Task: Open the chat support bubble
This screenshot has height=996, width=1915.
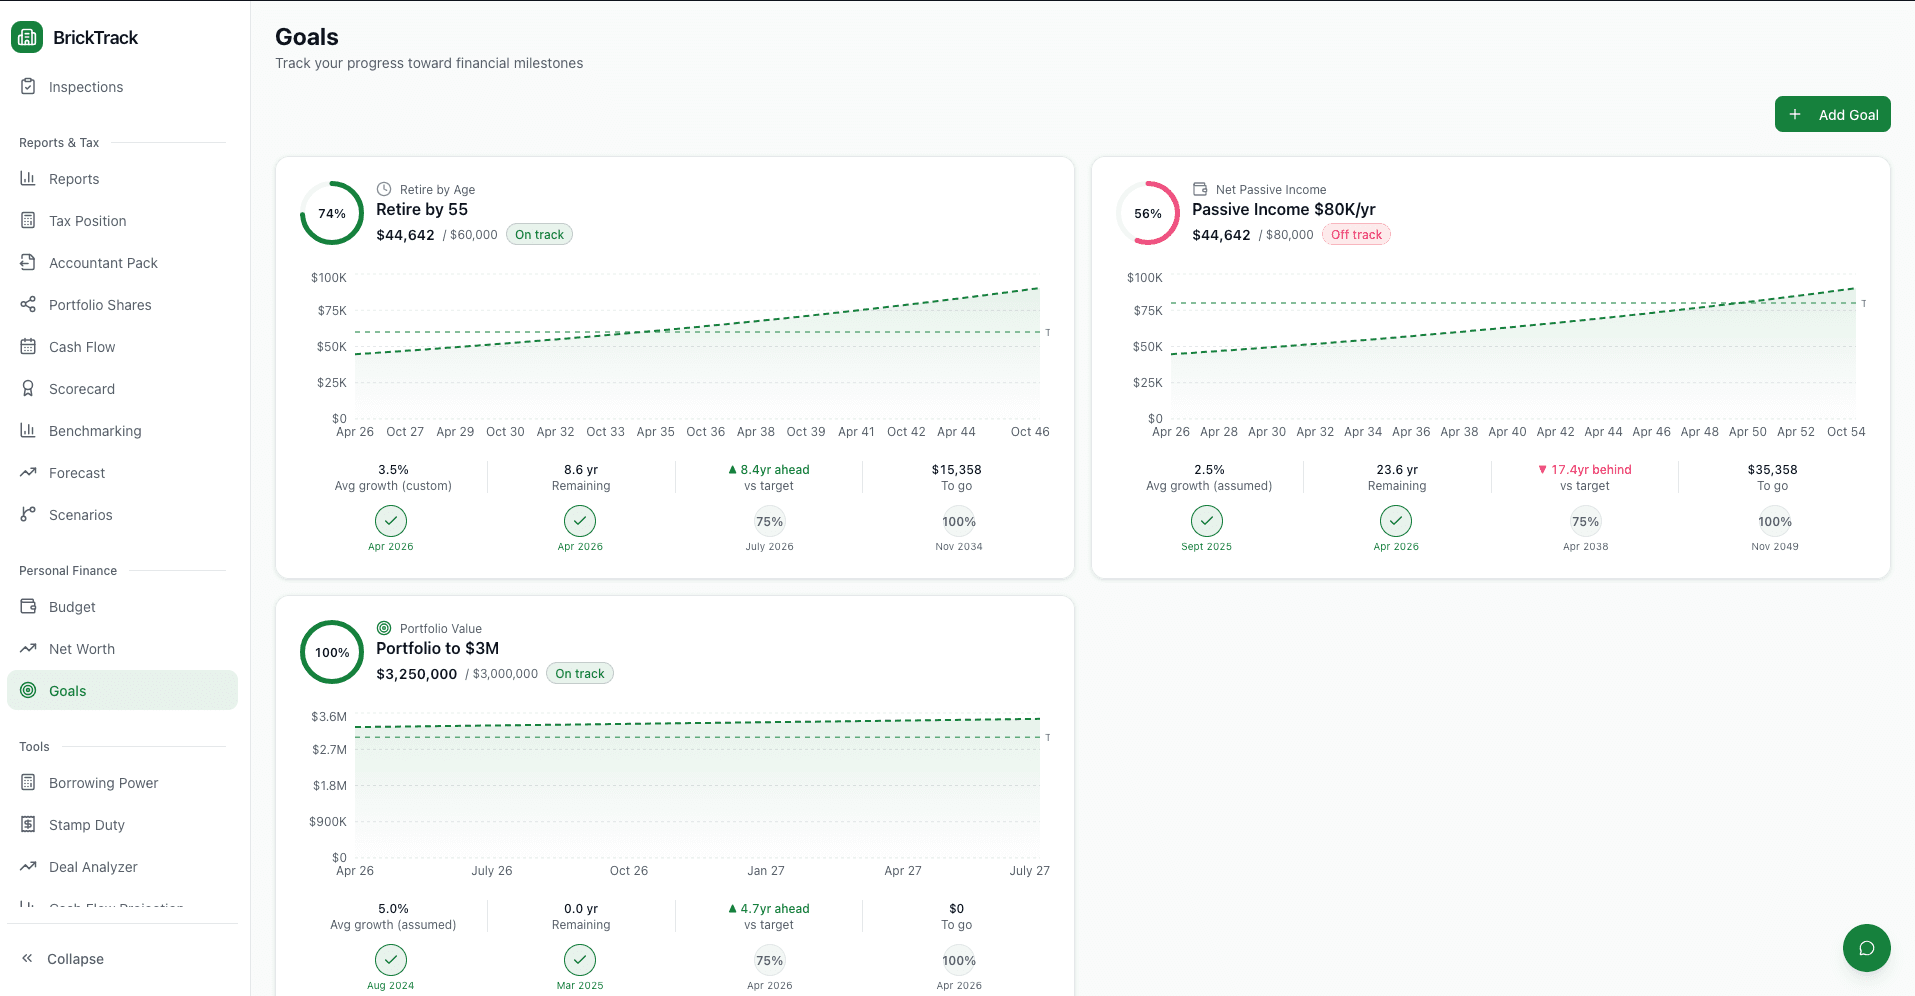Action: pyautogui.click(x=1866, y=948)
